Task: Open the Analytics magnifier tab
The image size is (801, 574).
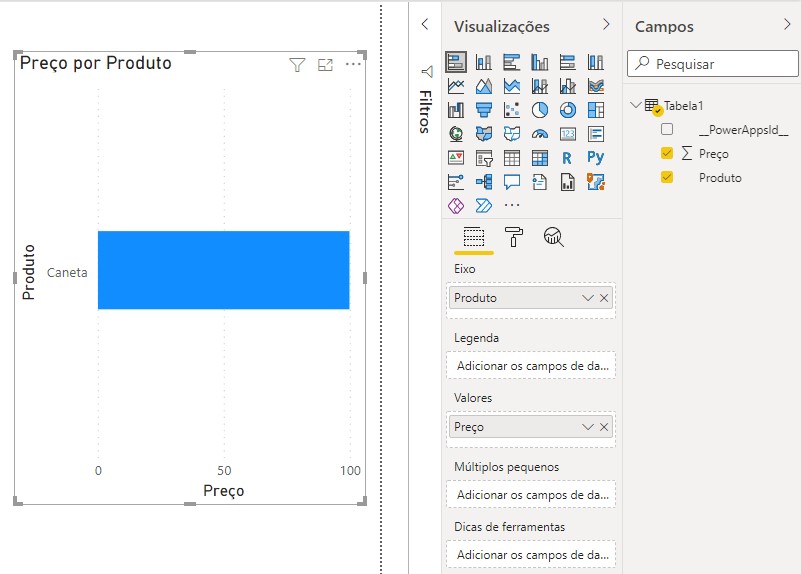Action: [553, 237]
